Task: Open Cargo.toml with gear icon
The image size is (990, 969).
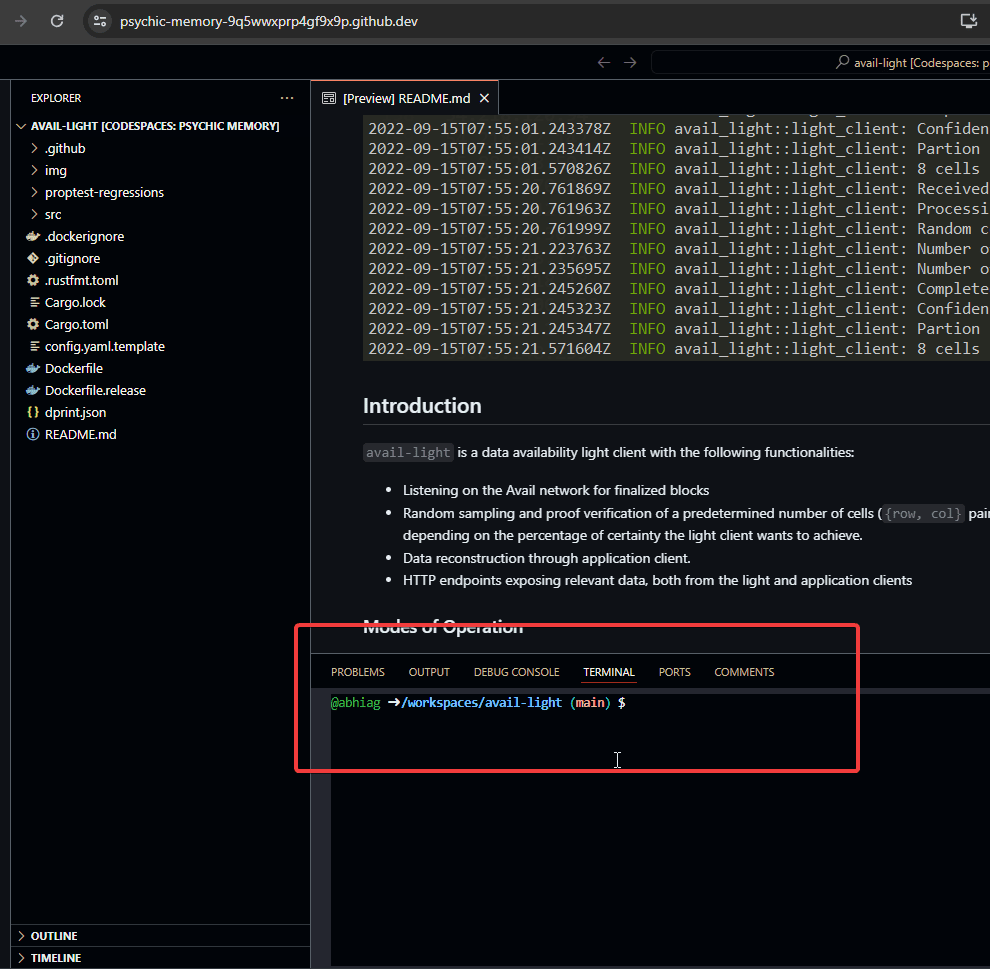Action: (x=75, y=324)
